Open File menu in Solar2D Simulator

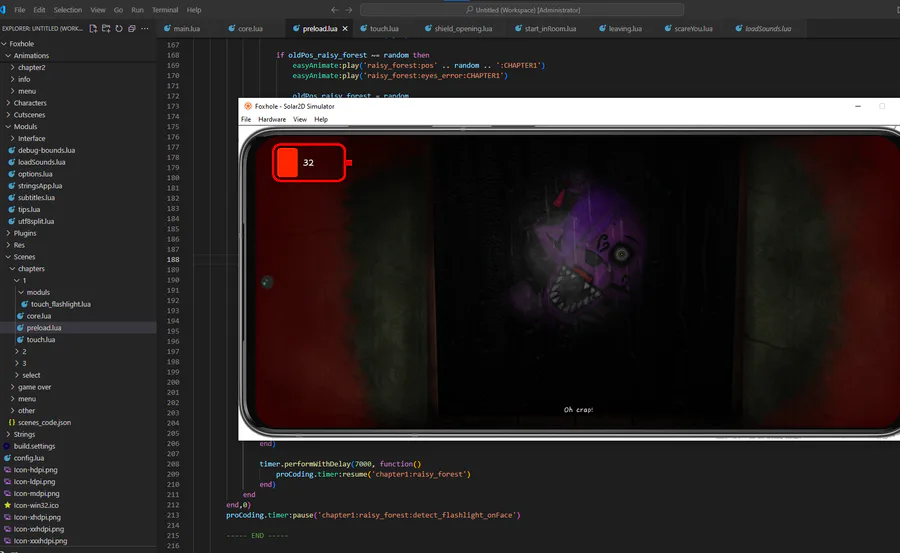pyautogui.click(x=246, y=119)
